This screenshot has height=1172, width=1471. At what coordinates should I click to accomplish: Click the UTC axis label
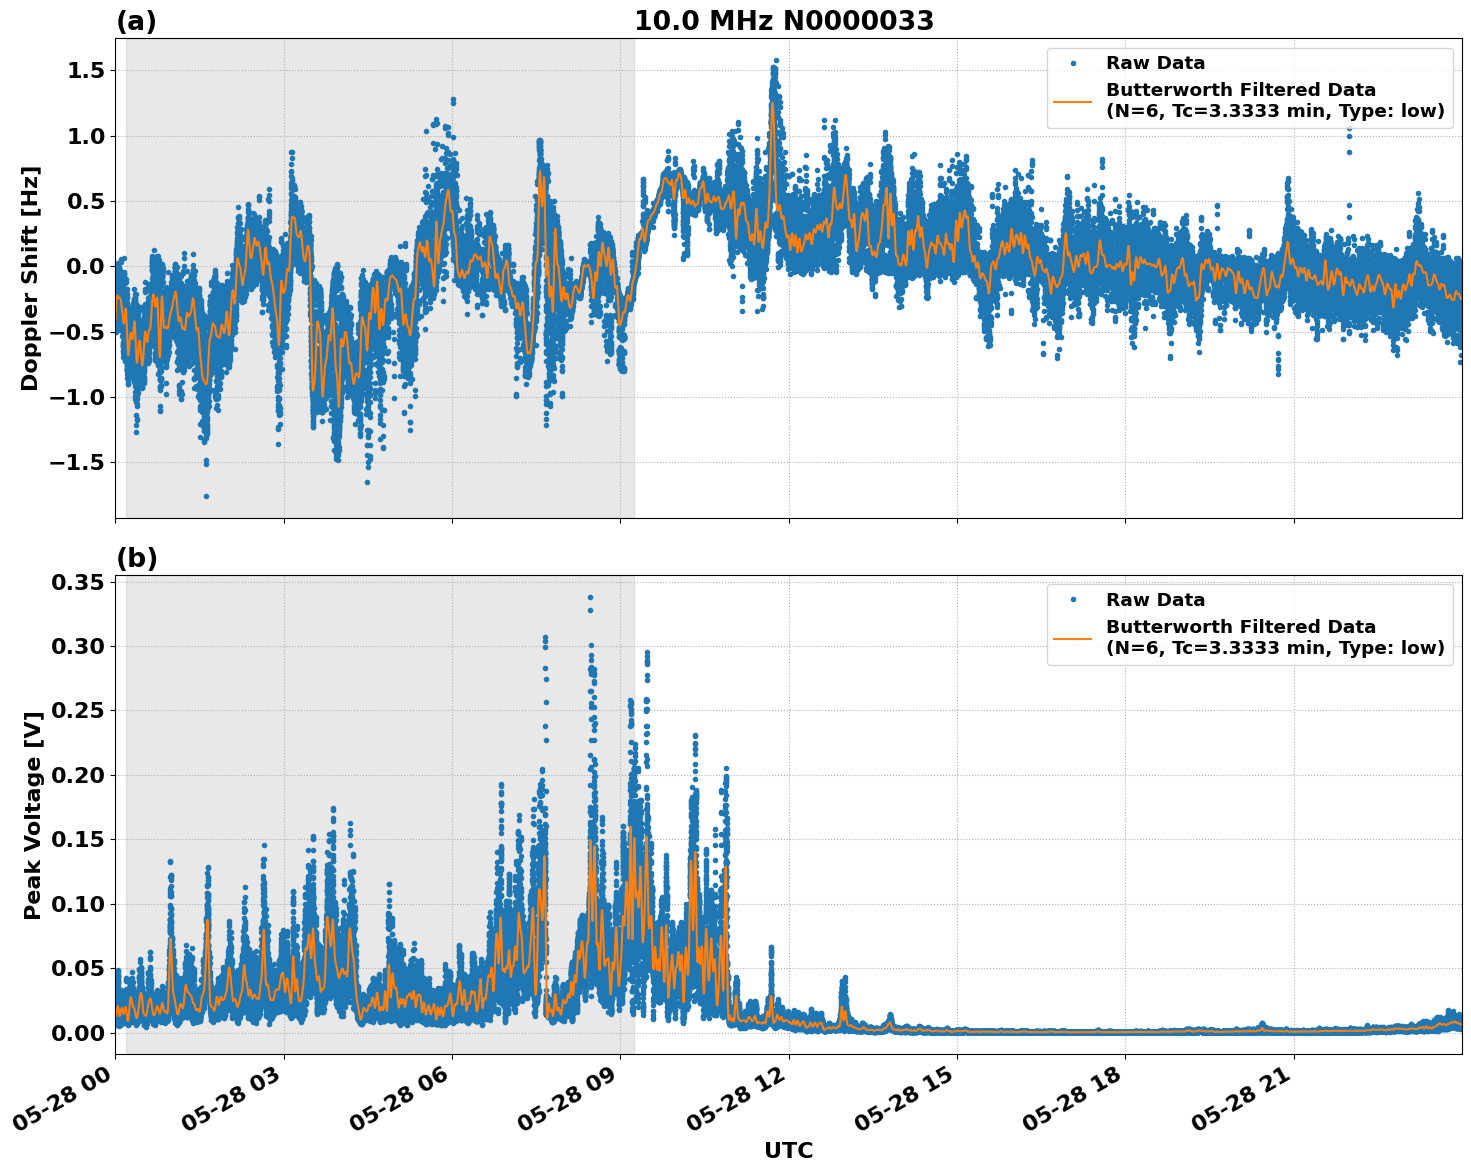pos(787,1151)
